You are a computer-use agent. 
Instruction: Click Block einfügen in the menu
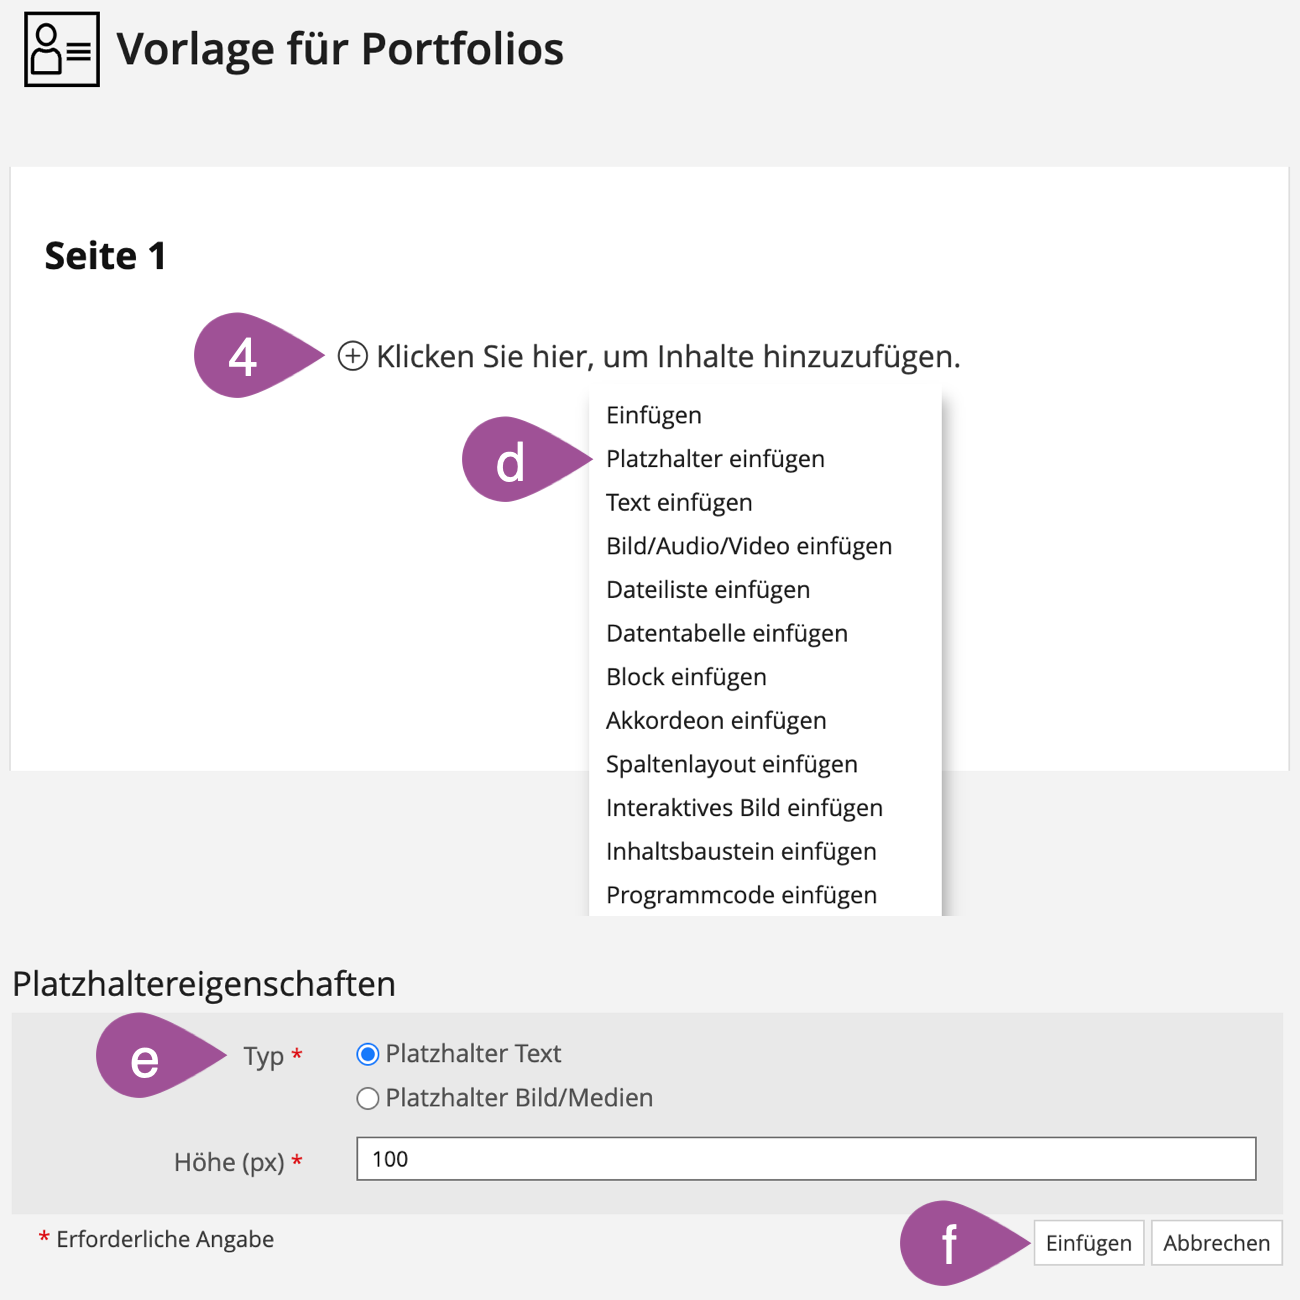686,677
